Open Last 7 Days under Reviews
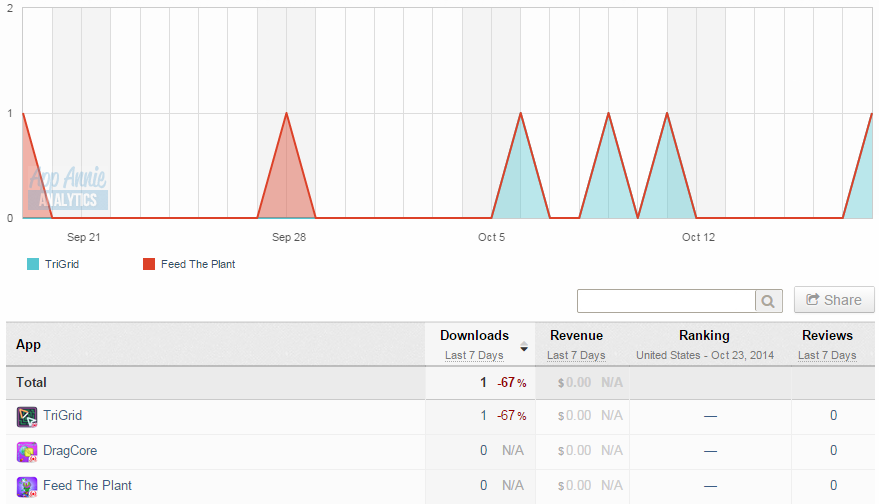 [827, 355]
